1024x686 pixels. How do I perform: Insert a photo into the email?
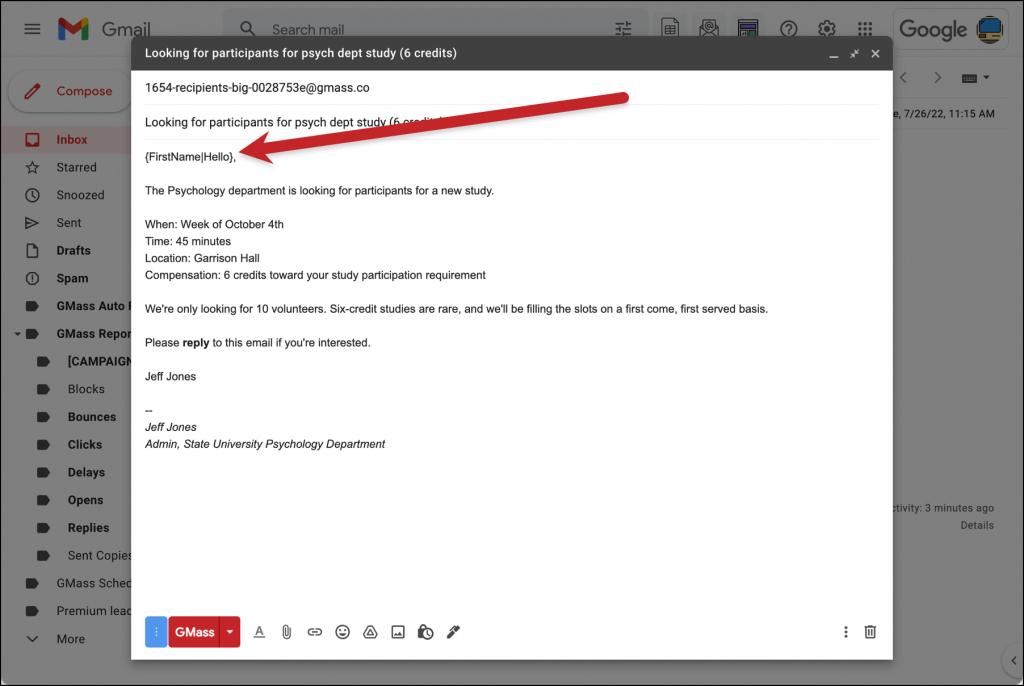tap(398, 631)
